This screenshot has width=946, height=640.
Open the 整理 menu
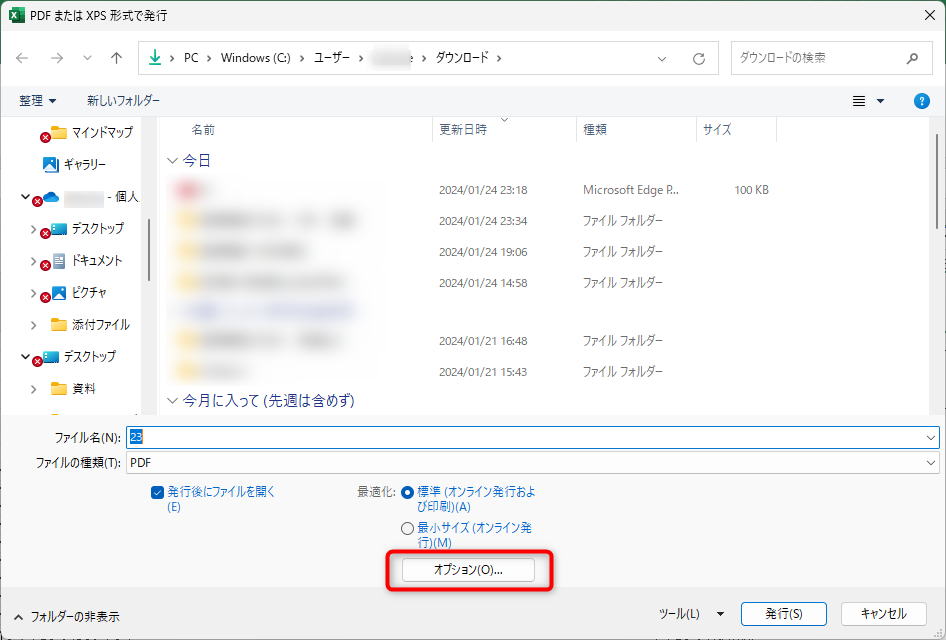37,101
